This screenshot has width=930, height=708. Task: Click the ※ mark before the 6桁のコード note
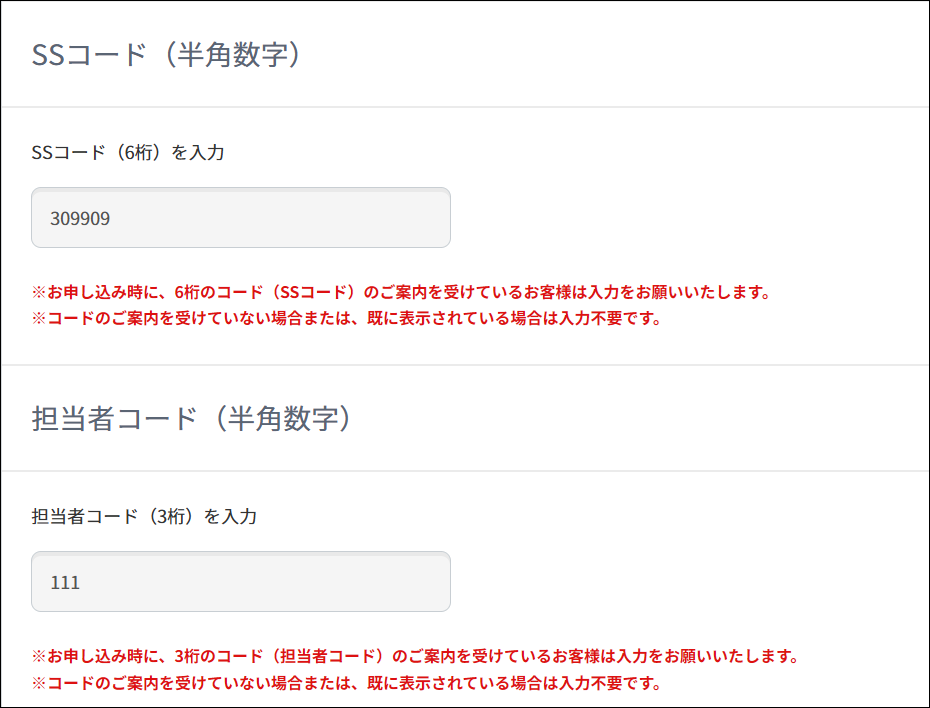click(x=39, y=292)
